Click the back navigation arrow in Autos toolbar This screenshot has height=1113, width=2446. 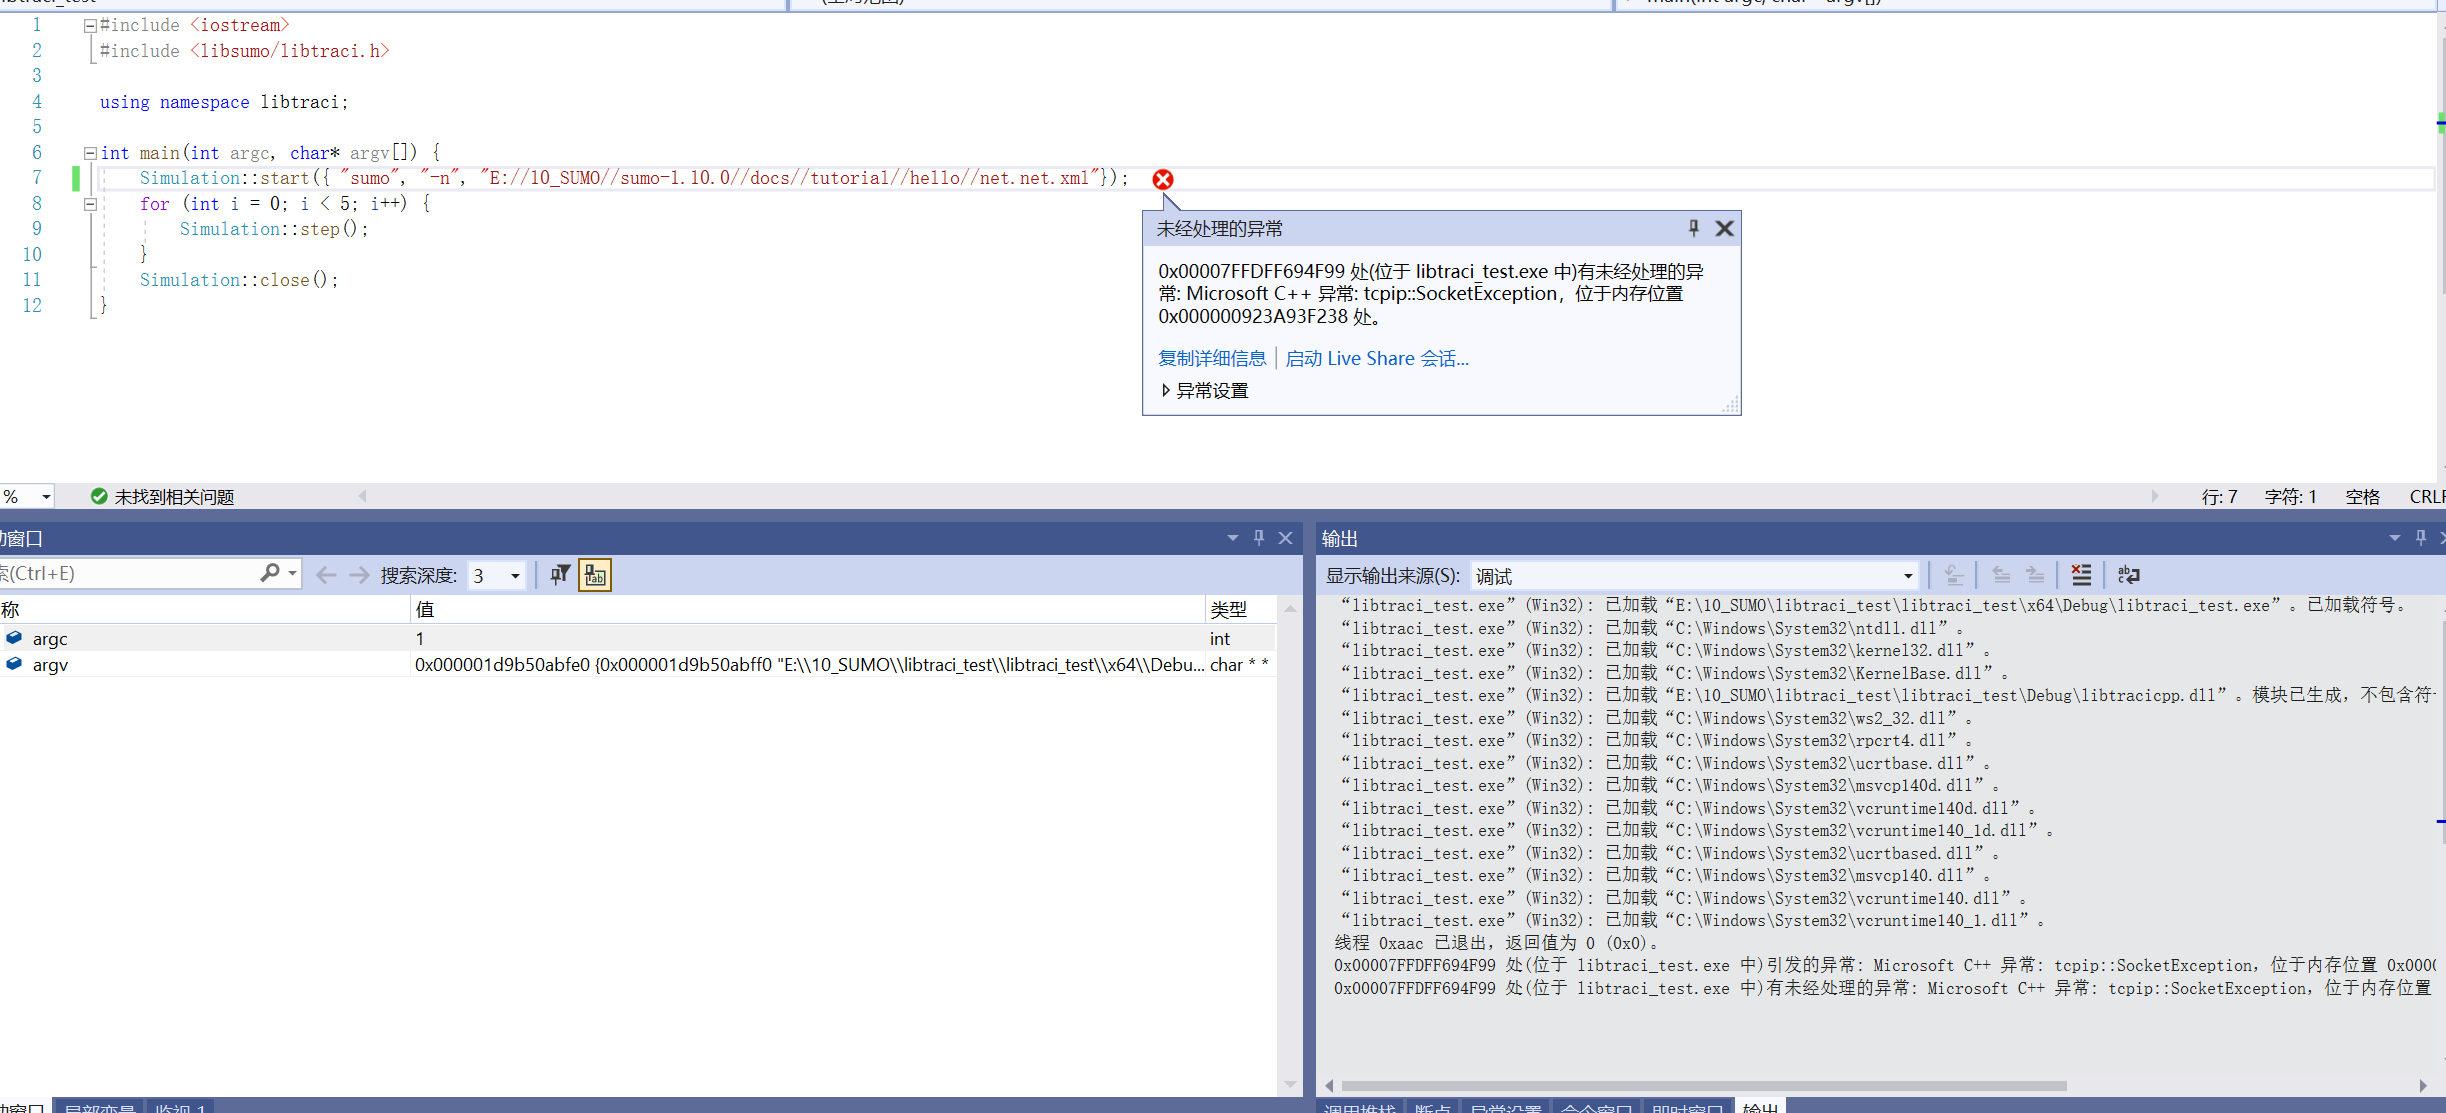(325, 574)
